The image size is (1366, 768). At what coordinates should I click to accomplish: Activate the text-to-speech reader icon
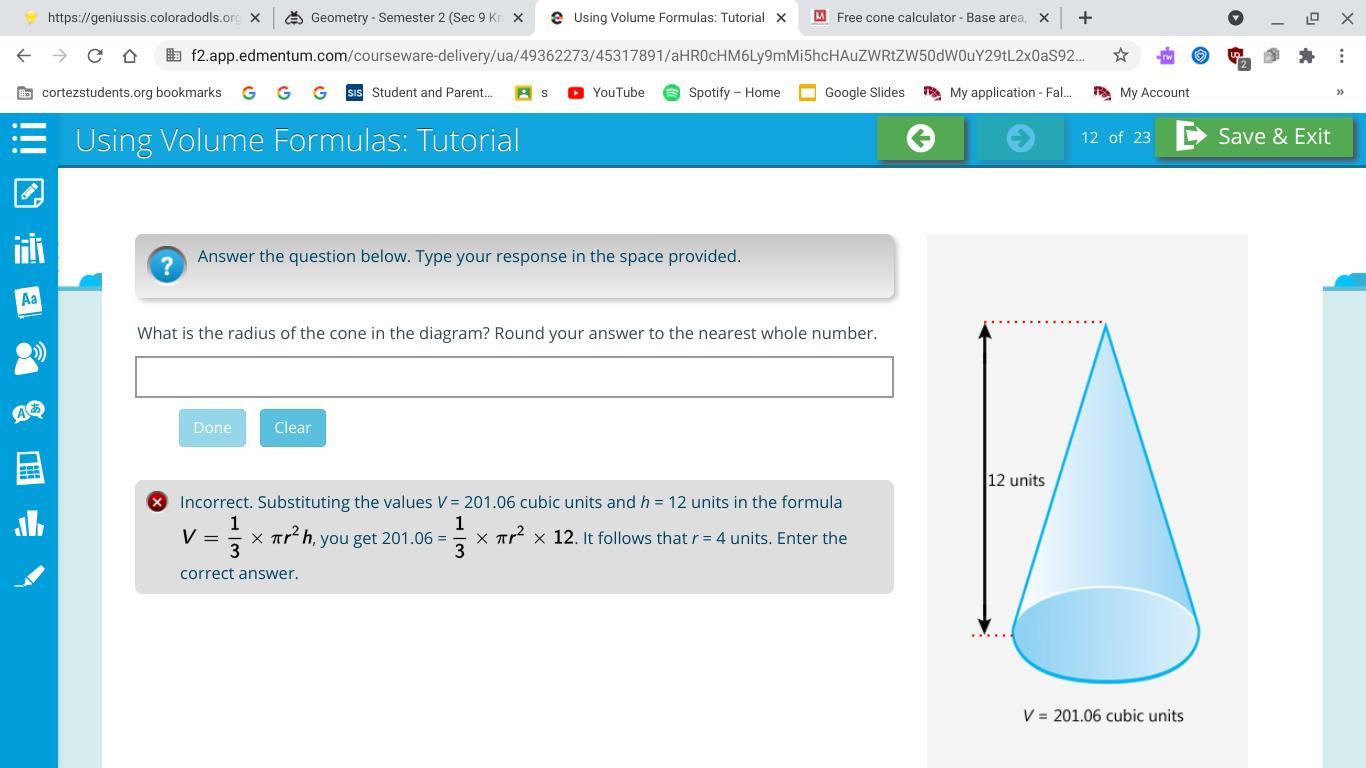coord(29,357)
